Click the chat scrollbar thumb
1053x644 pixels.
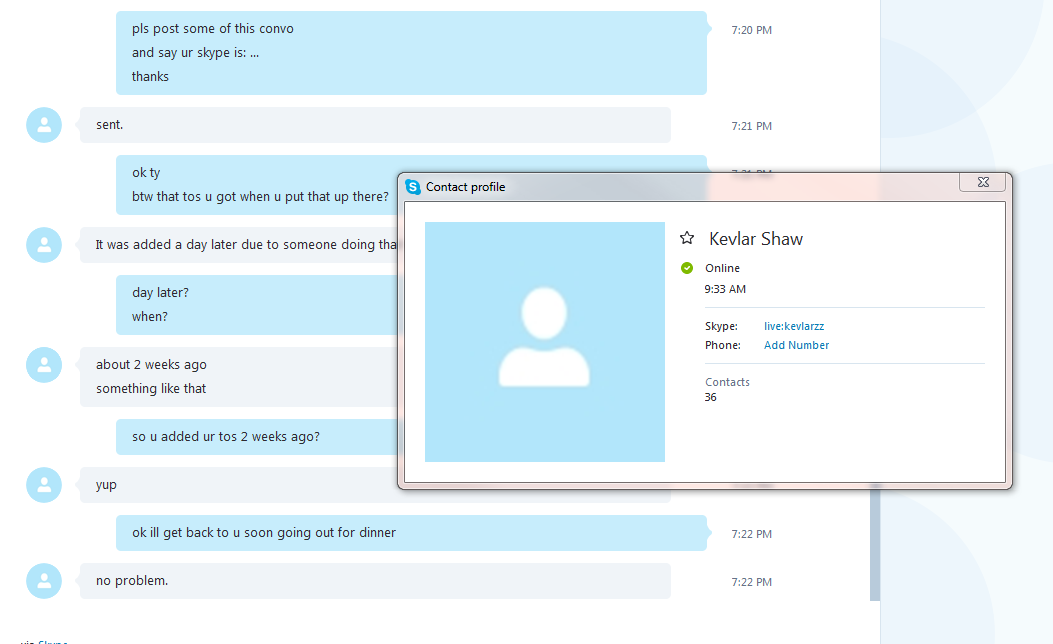tap(875, 545)
